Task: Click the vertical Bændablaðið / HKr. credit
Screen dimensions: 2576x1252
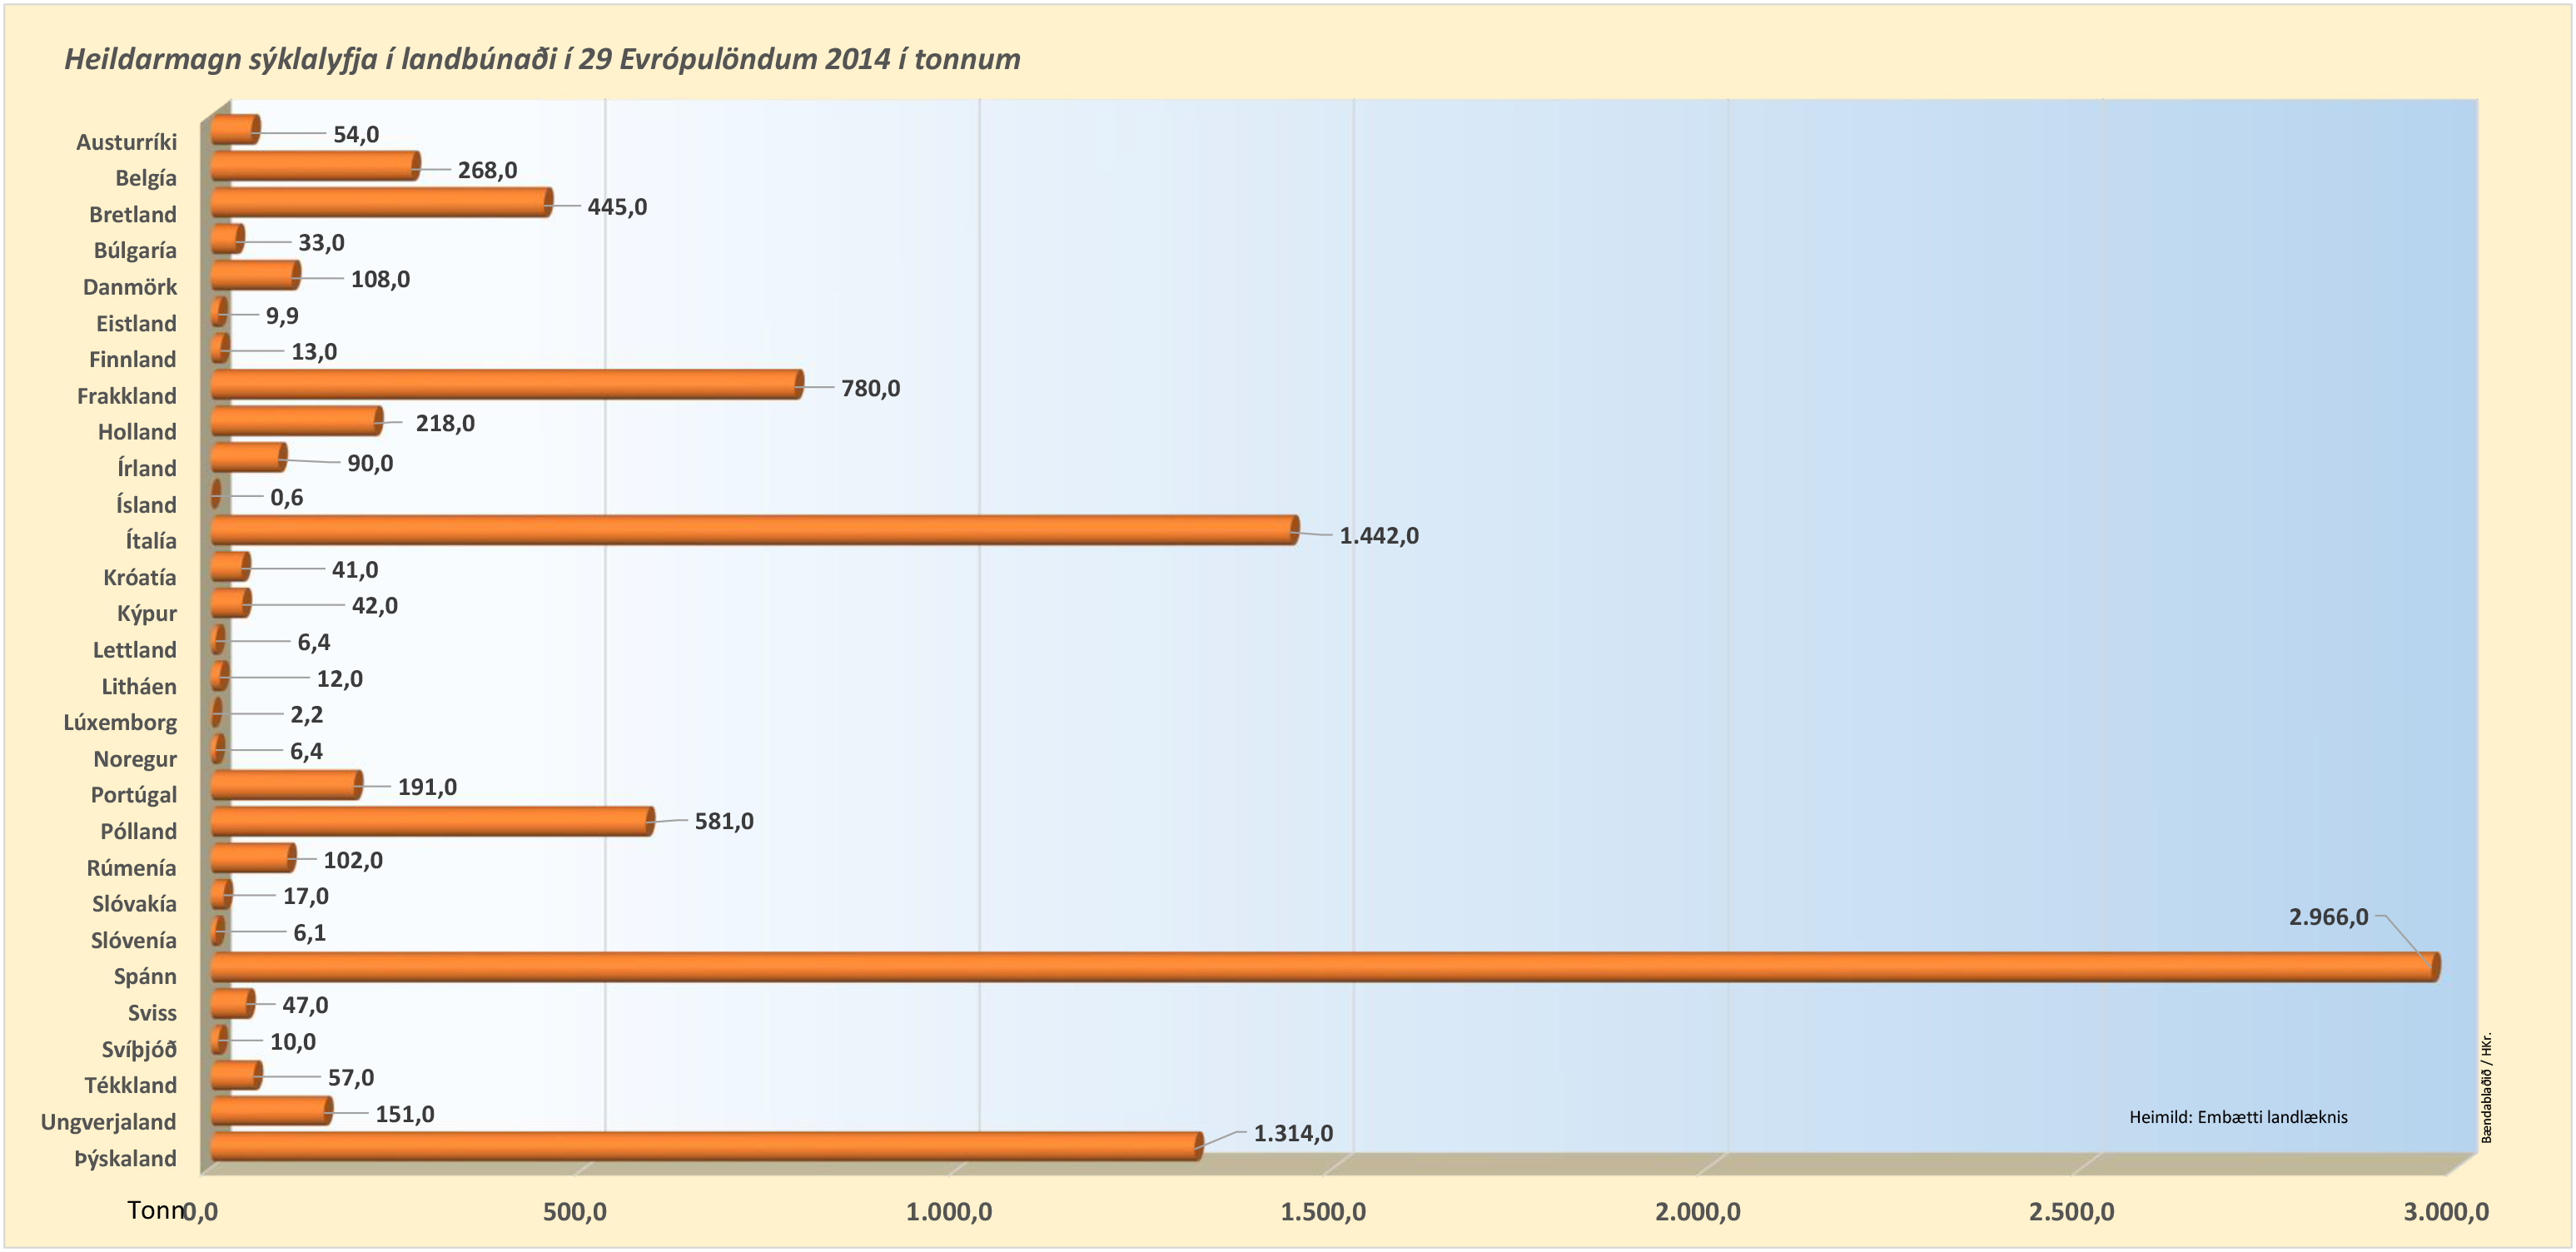Action: (2486, 1088)
